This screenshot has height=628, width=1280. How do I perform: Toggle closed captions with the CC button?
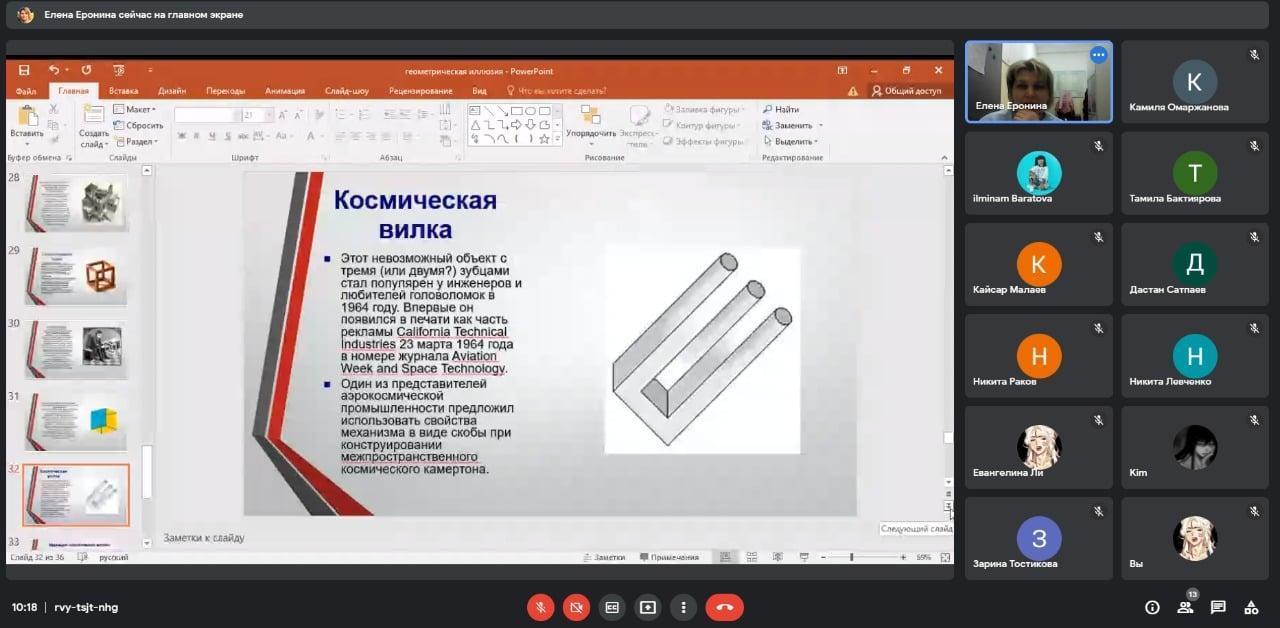tap(612, 607)
